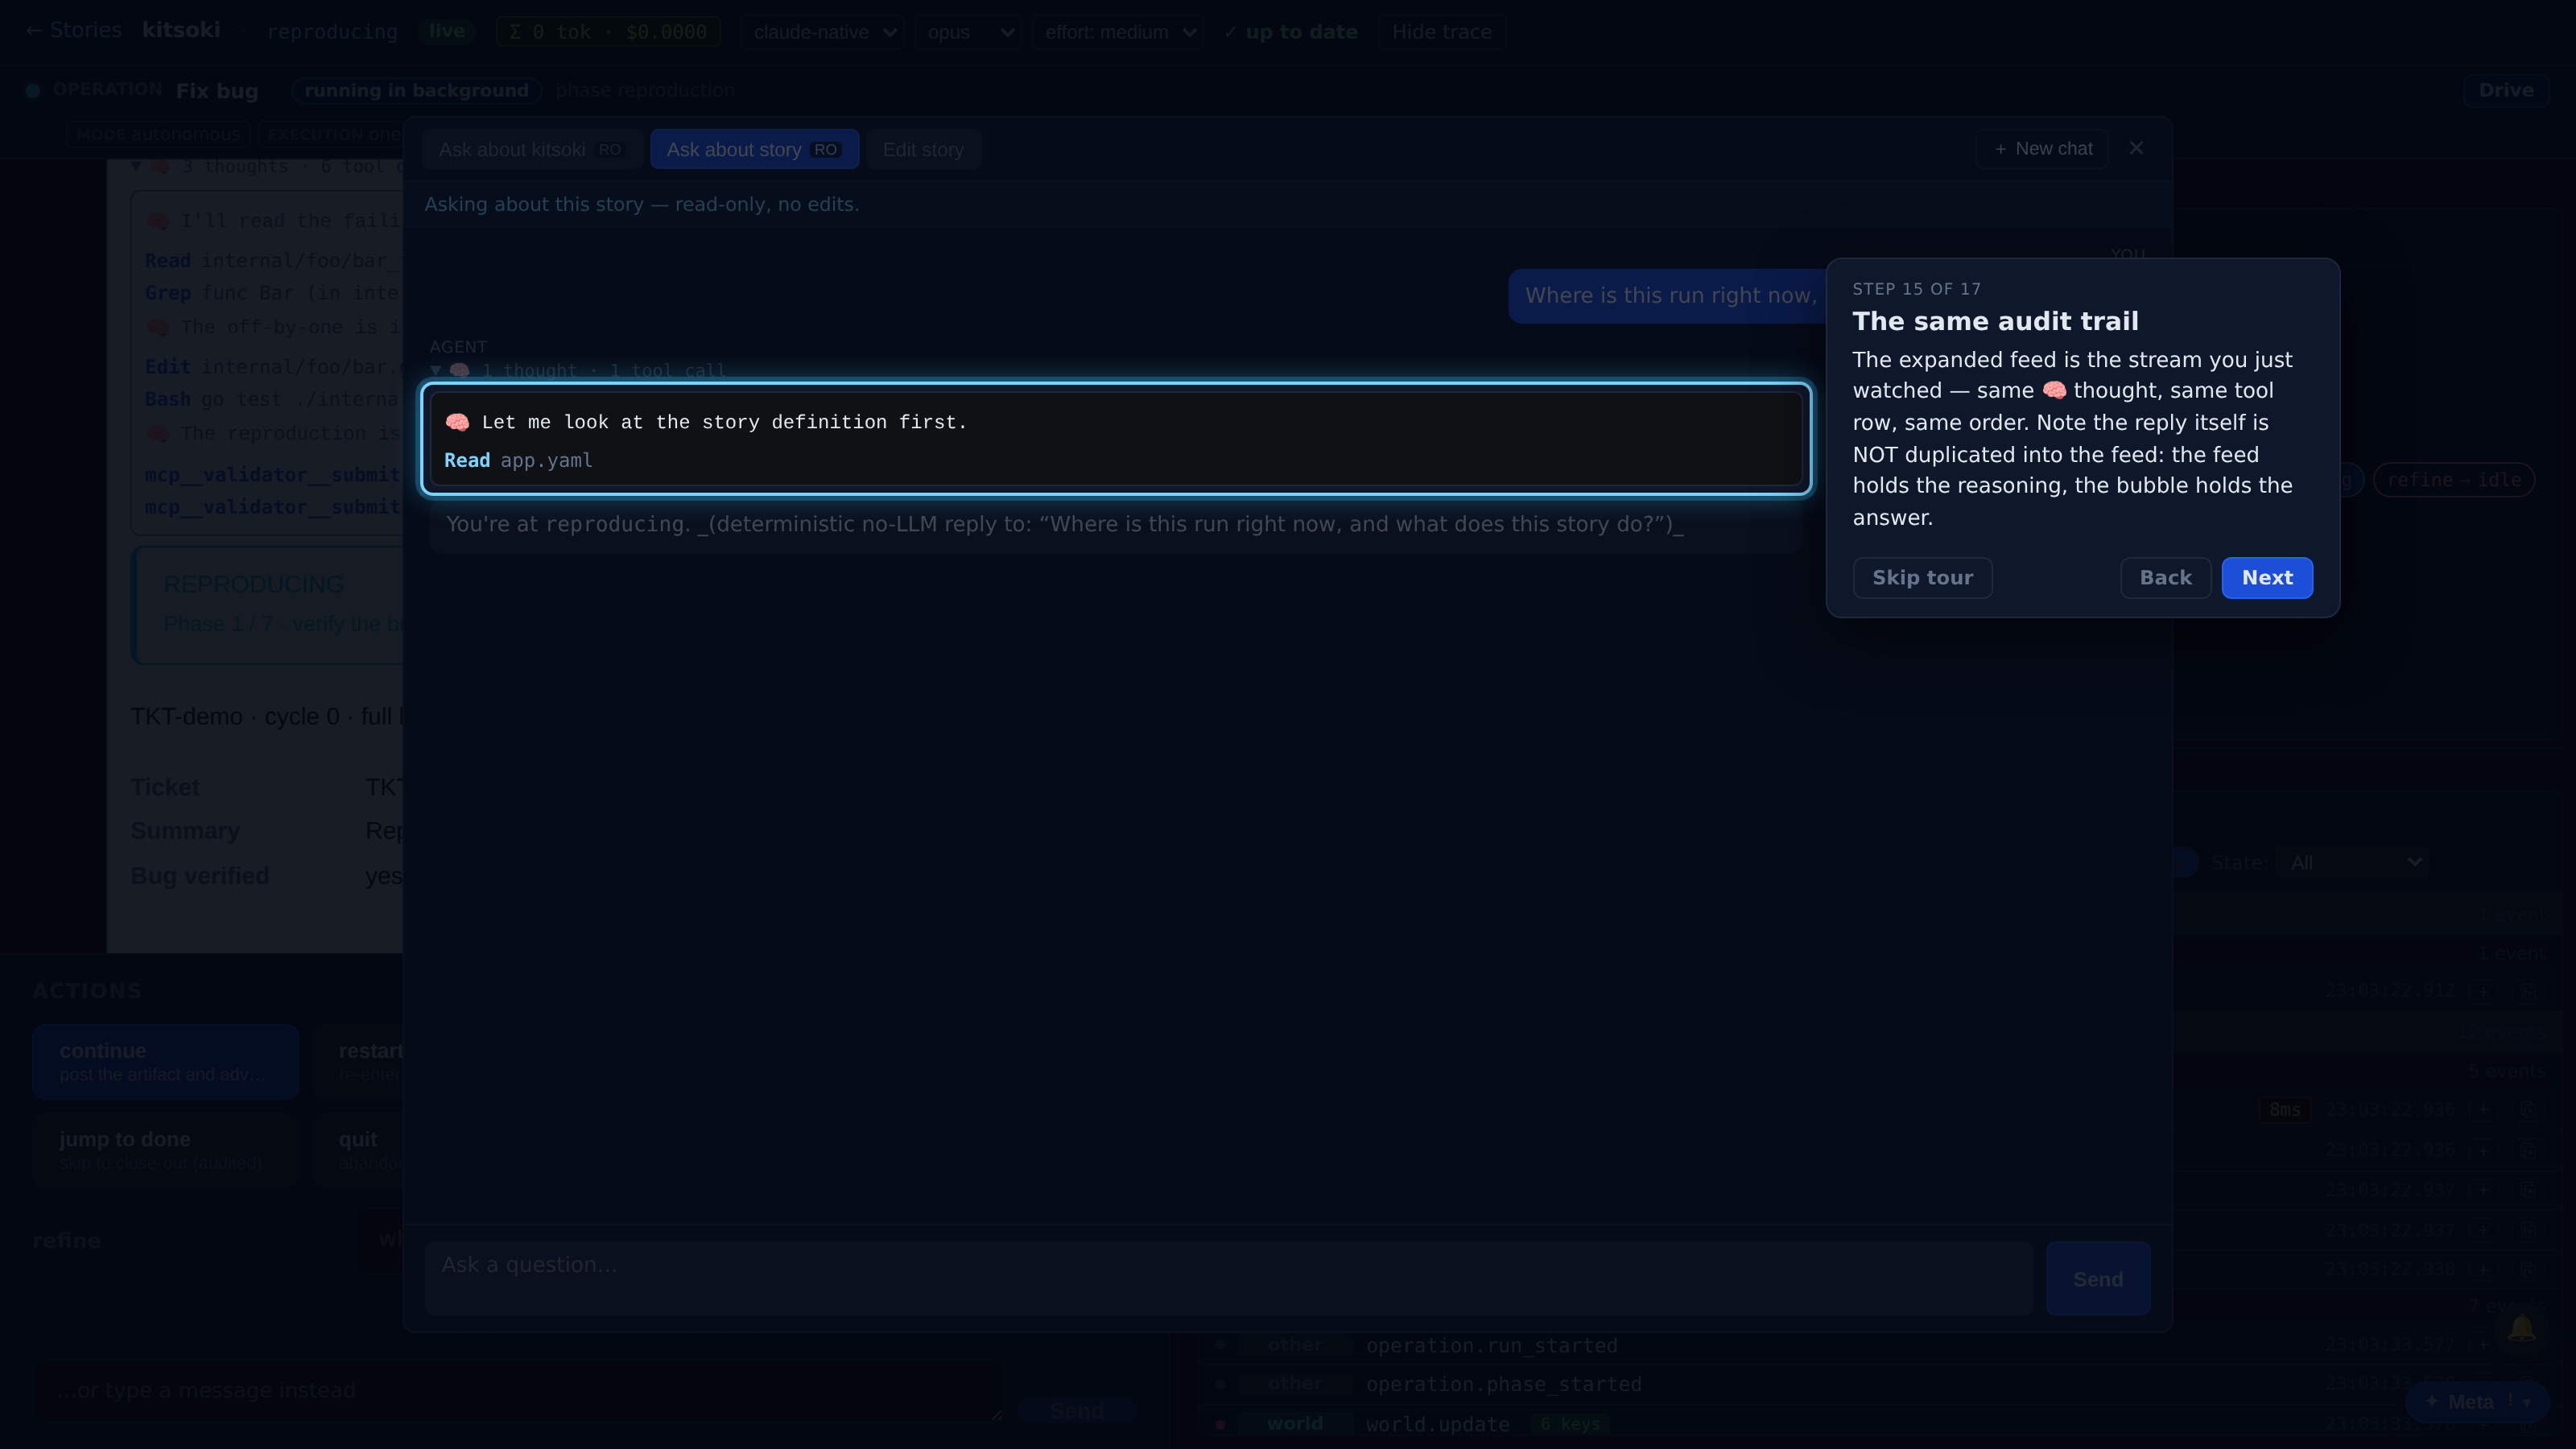Click plus icon on 23:03:22.938 event row

pyautogui.click(x=2484, y=1269)
